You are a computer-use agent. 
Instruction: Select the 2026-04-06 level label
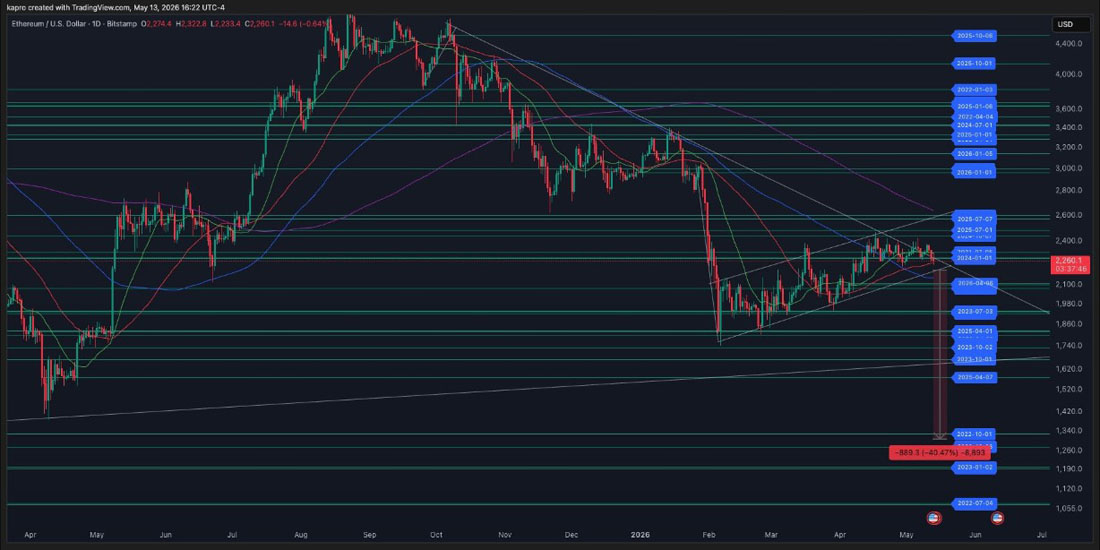tap(975, 283)
